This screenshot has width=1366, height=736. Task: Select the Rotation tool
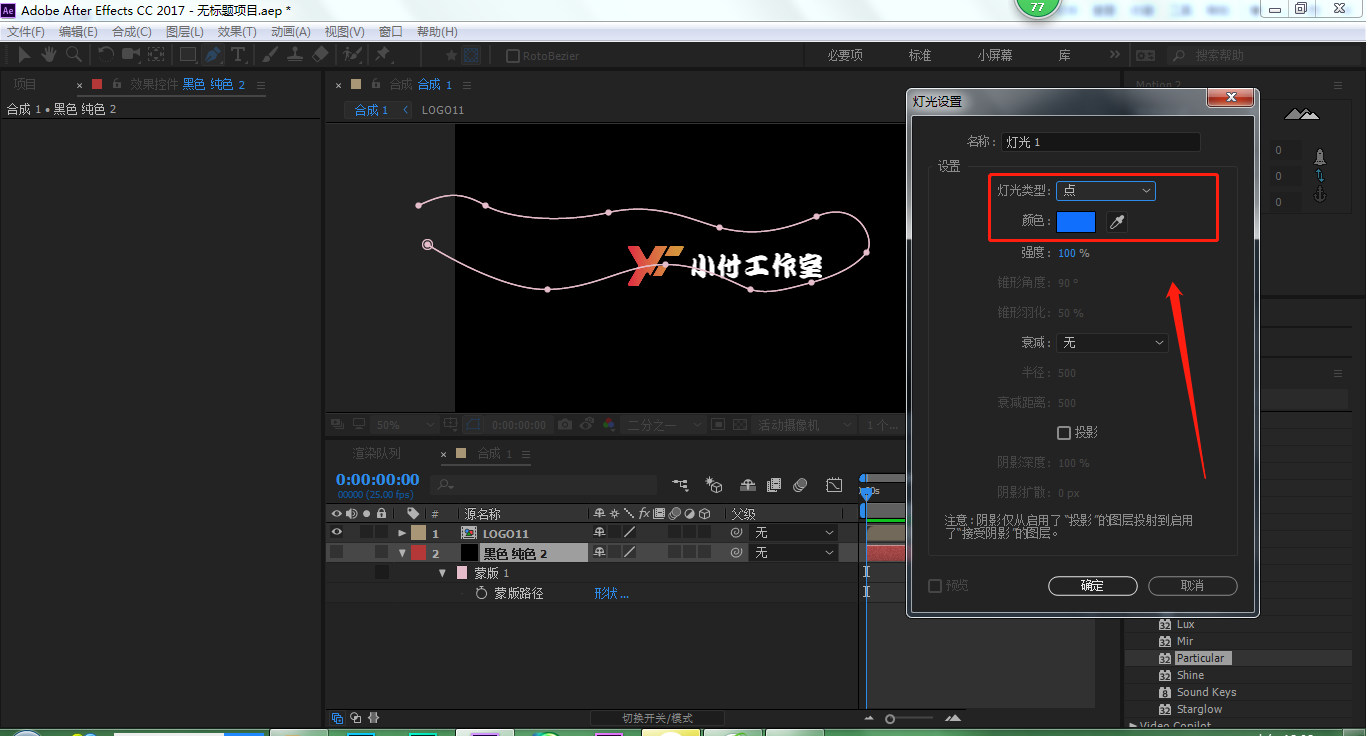106,55
